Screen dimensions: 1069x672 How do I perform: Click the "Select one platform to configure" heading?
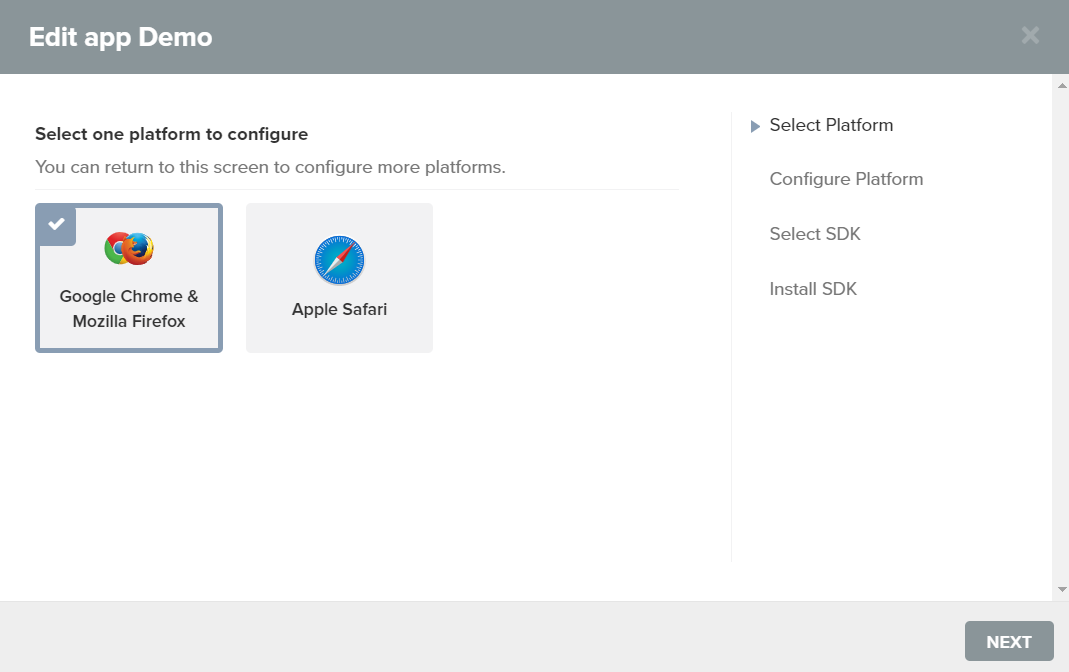pos(171,134)
